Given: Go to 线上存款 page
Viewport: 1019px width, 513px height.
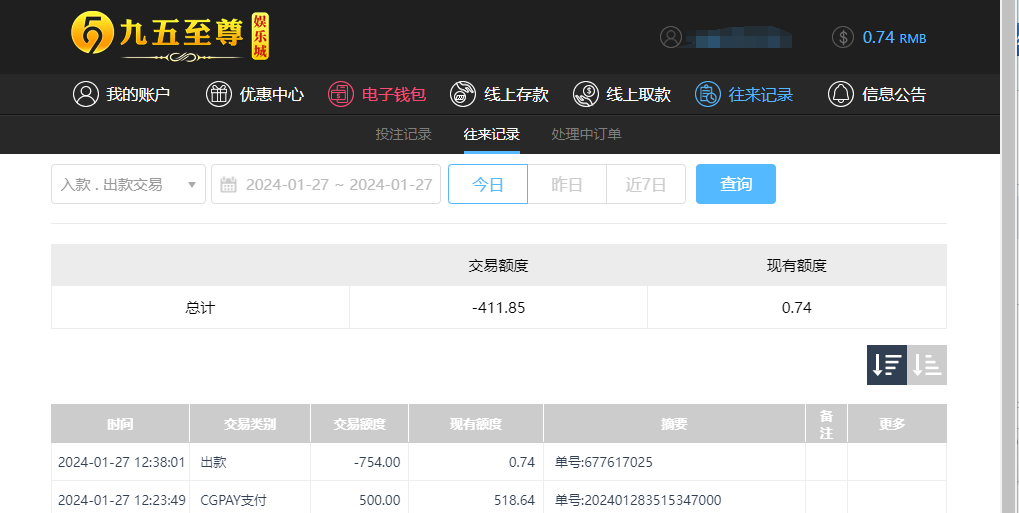Looking at the screenshot, I should click(x=499, y=94).
